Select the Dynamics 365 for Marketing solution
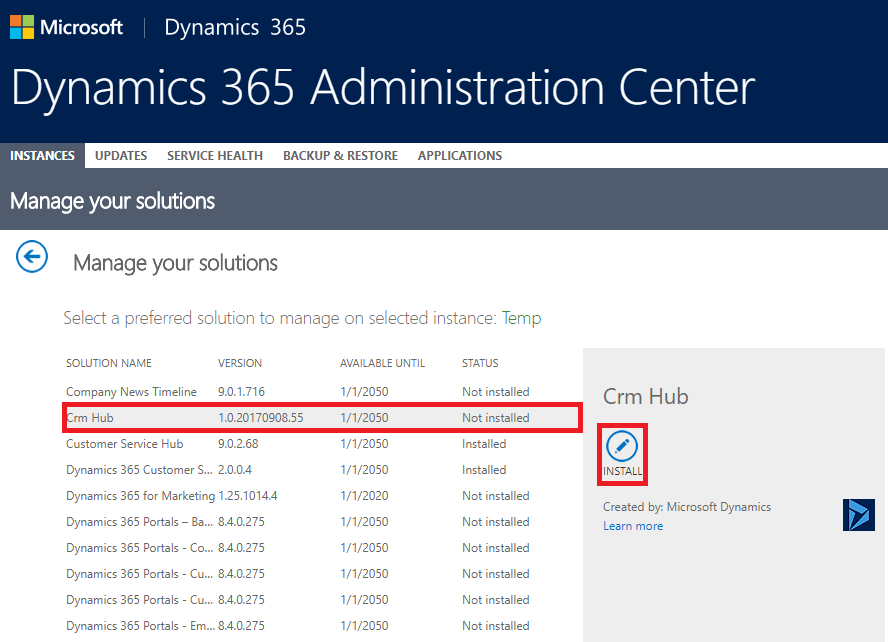The image size is (888, 642). pyautogui.click(x=140, y=496)
